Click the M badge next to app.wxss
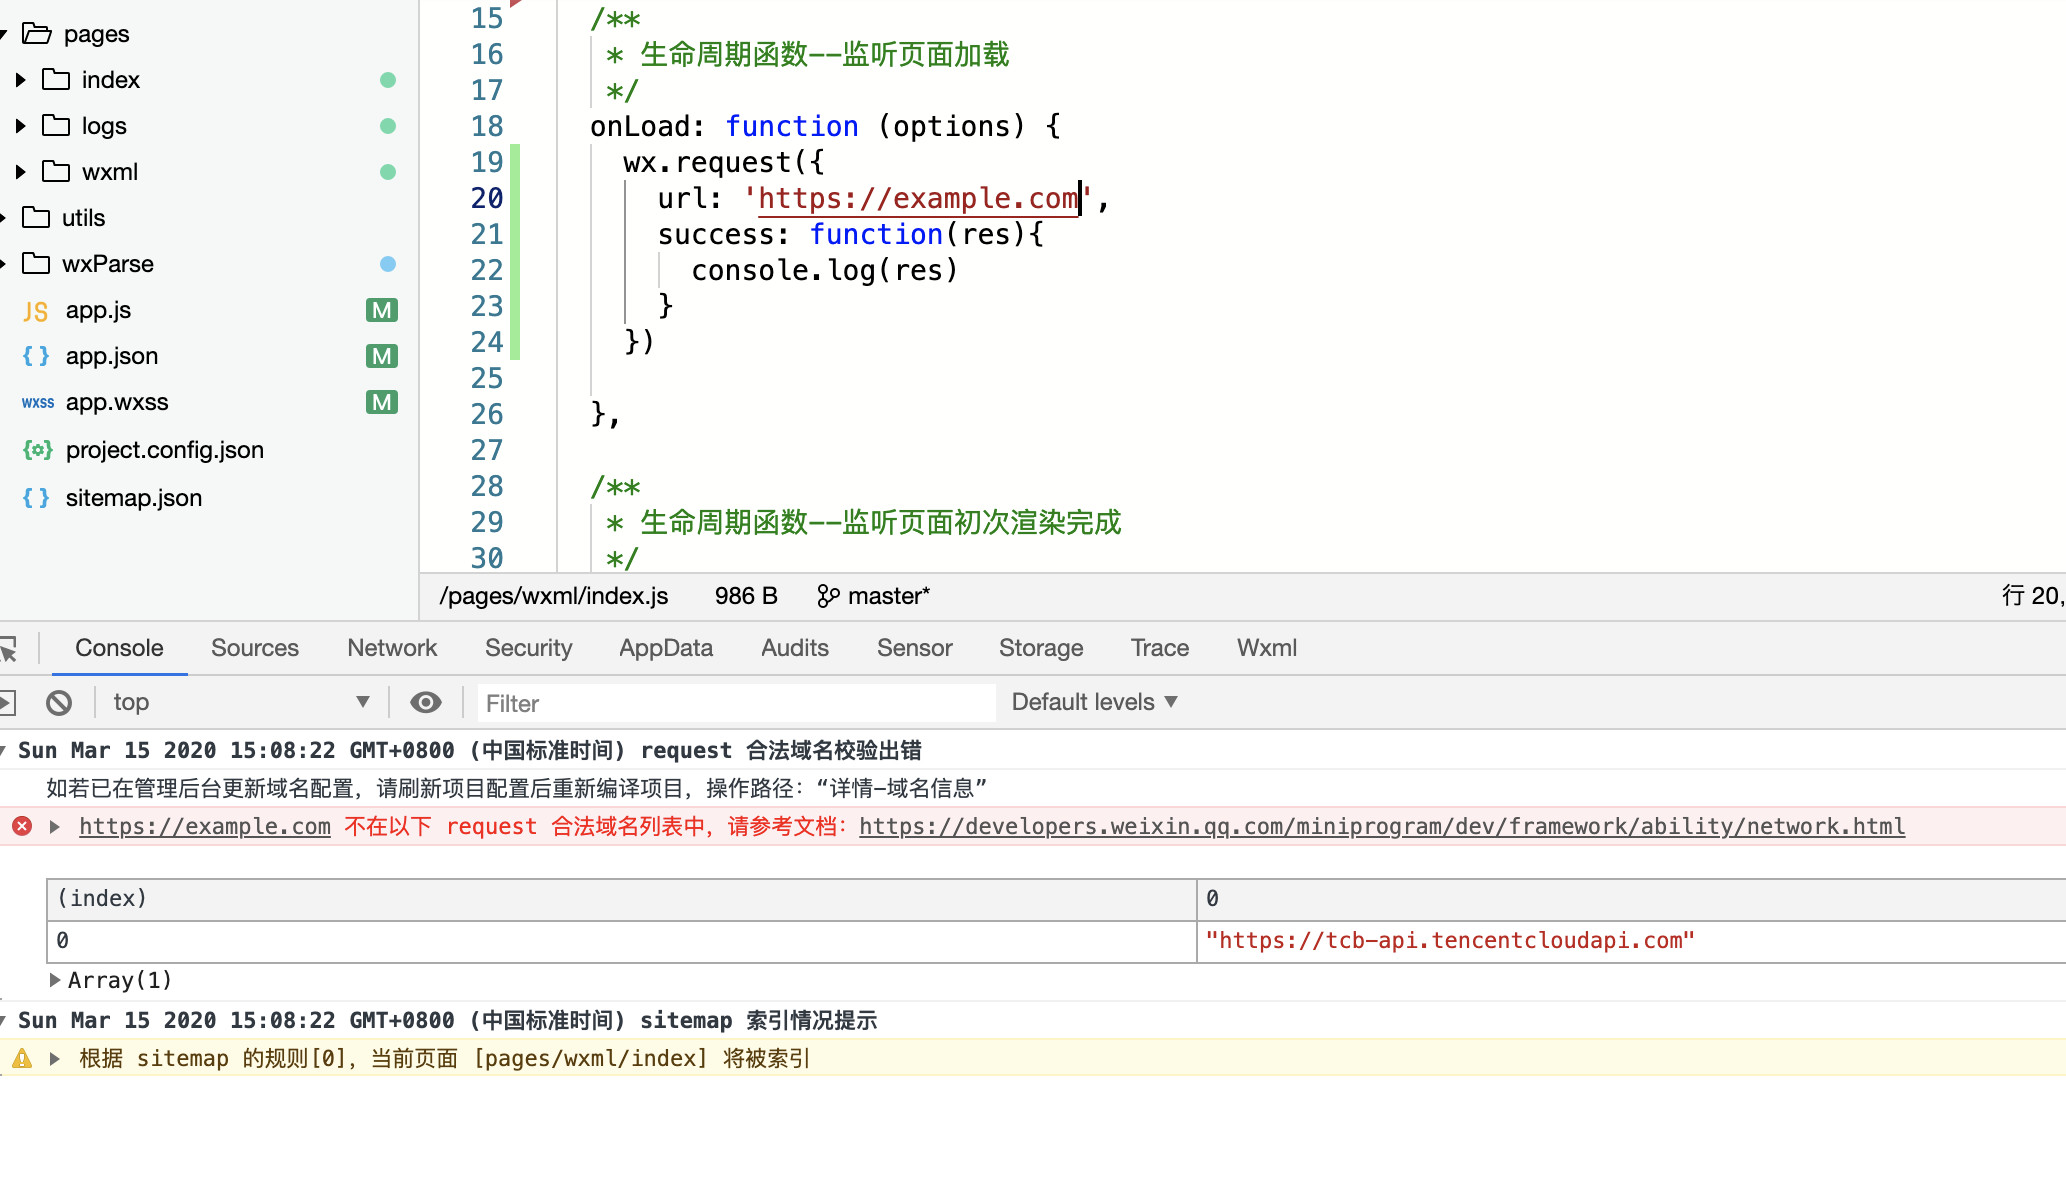This screenshot has height=1188, width=2066. point(381,402)
